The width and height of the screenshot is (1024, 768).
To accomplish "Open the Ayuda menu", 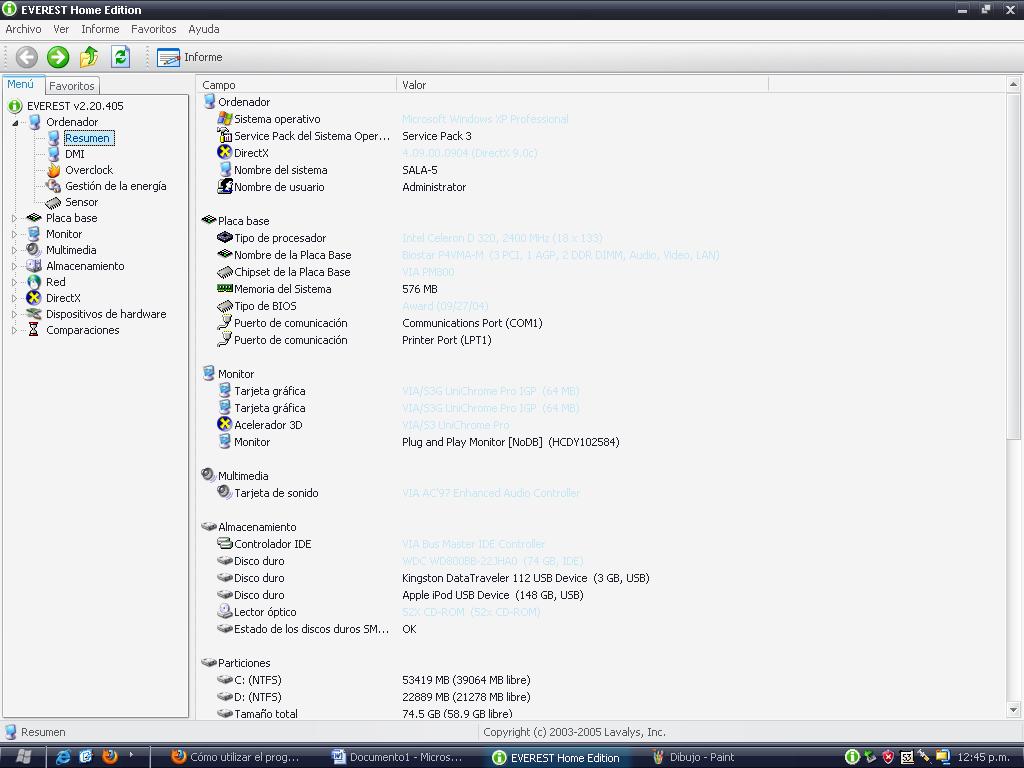I will coord(204,29).
